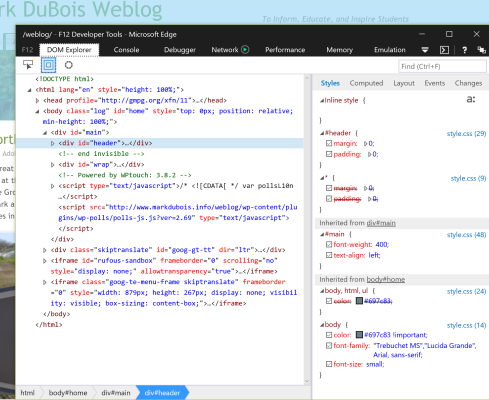Uncheck the color !important property checkbox
The height and width of the screenshot is (400, 489).
pos(329,335)
